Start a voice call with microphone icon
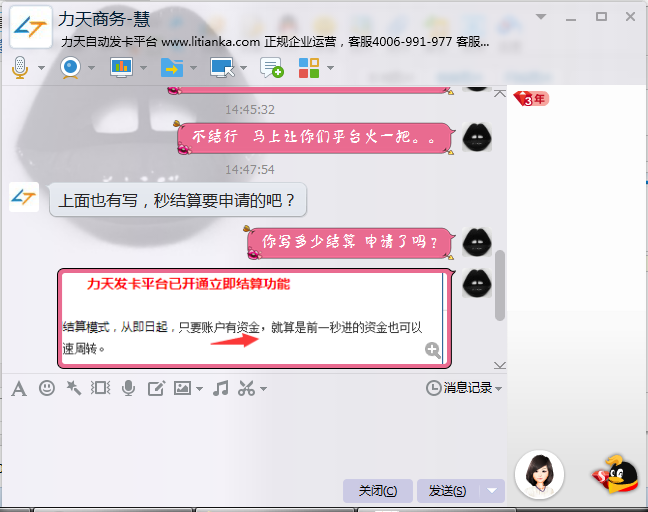Screen dimensions: 648x512 [20, 67]
